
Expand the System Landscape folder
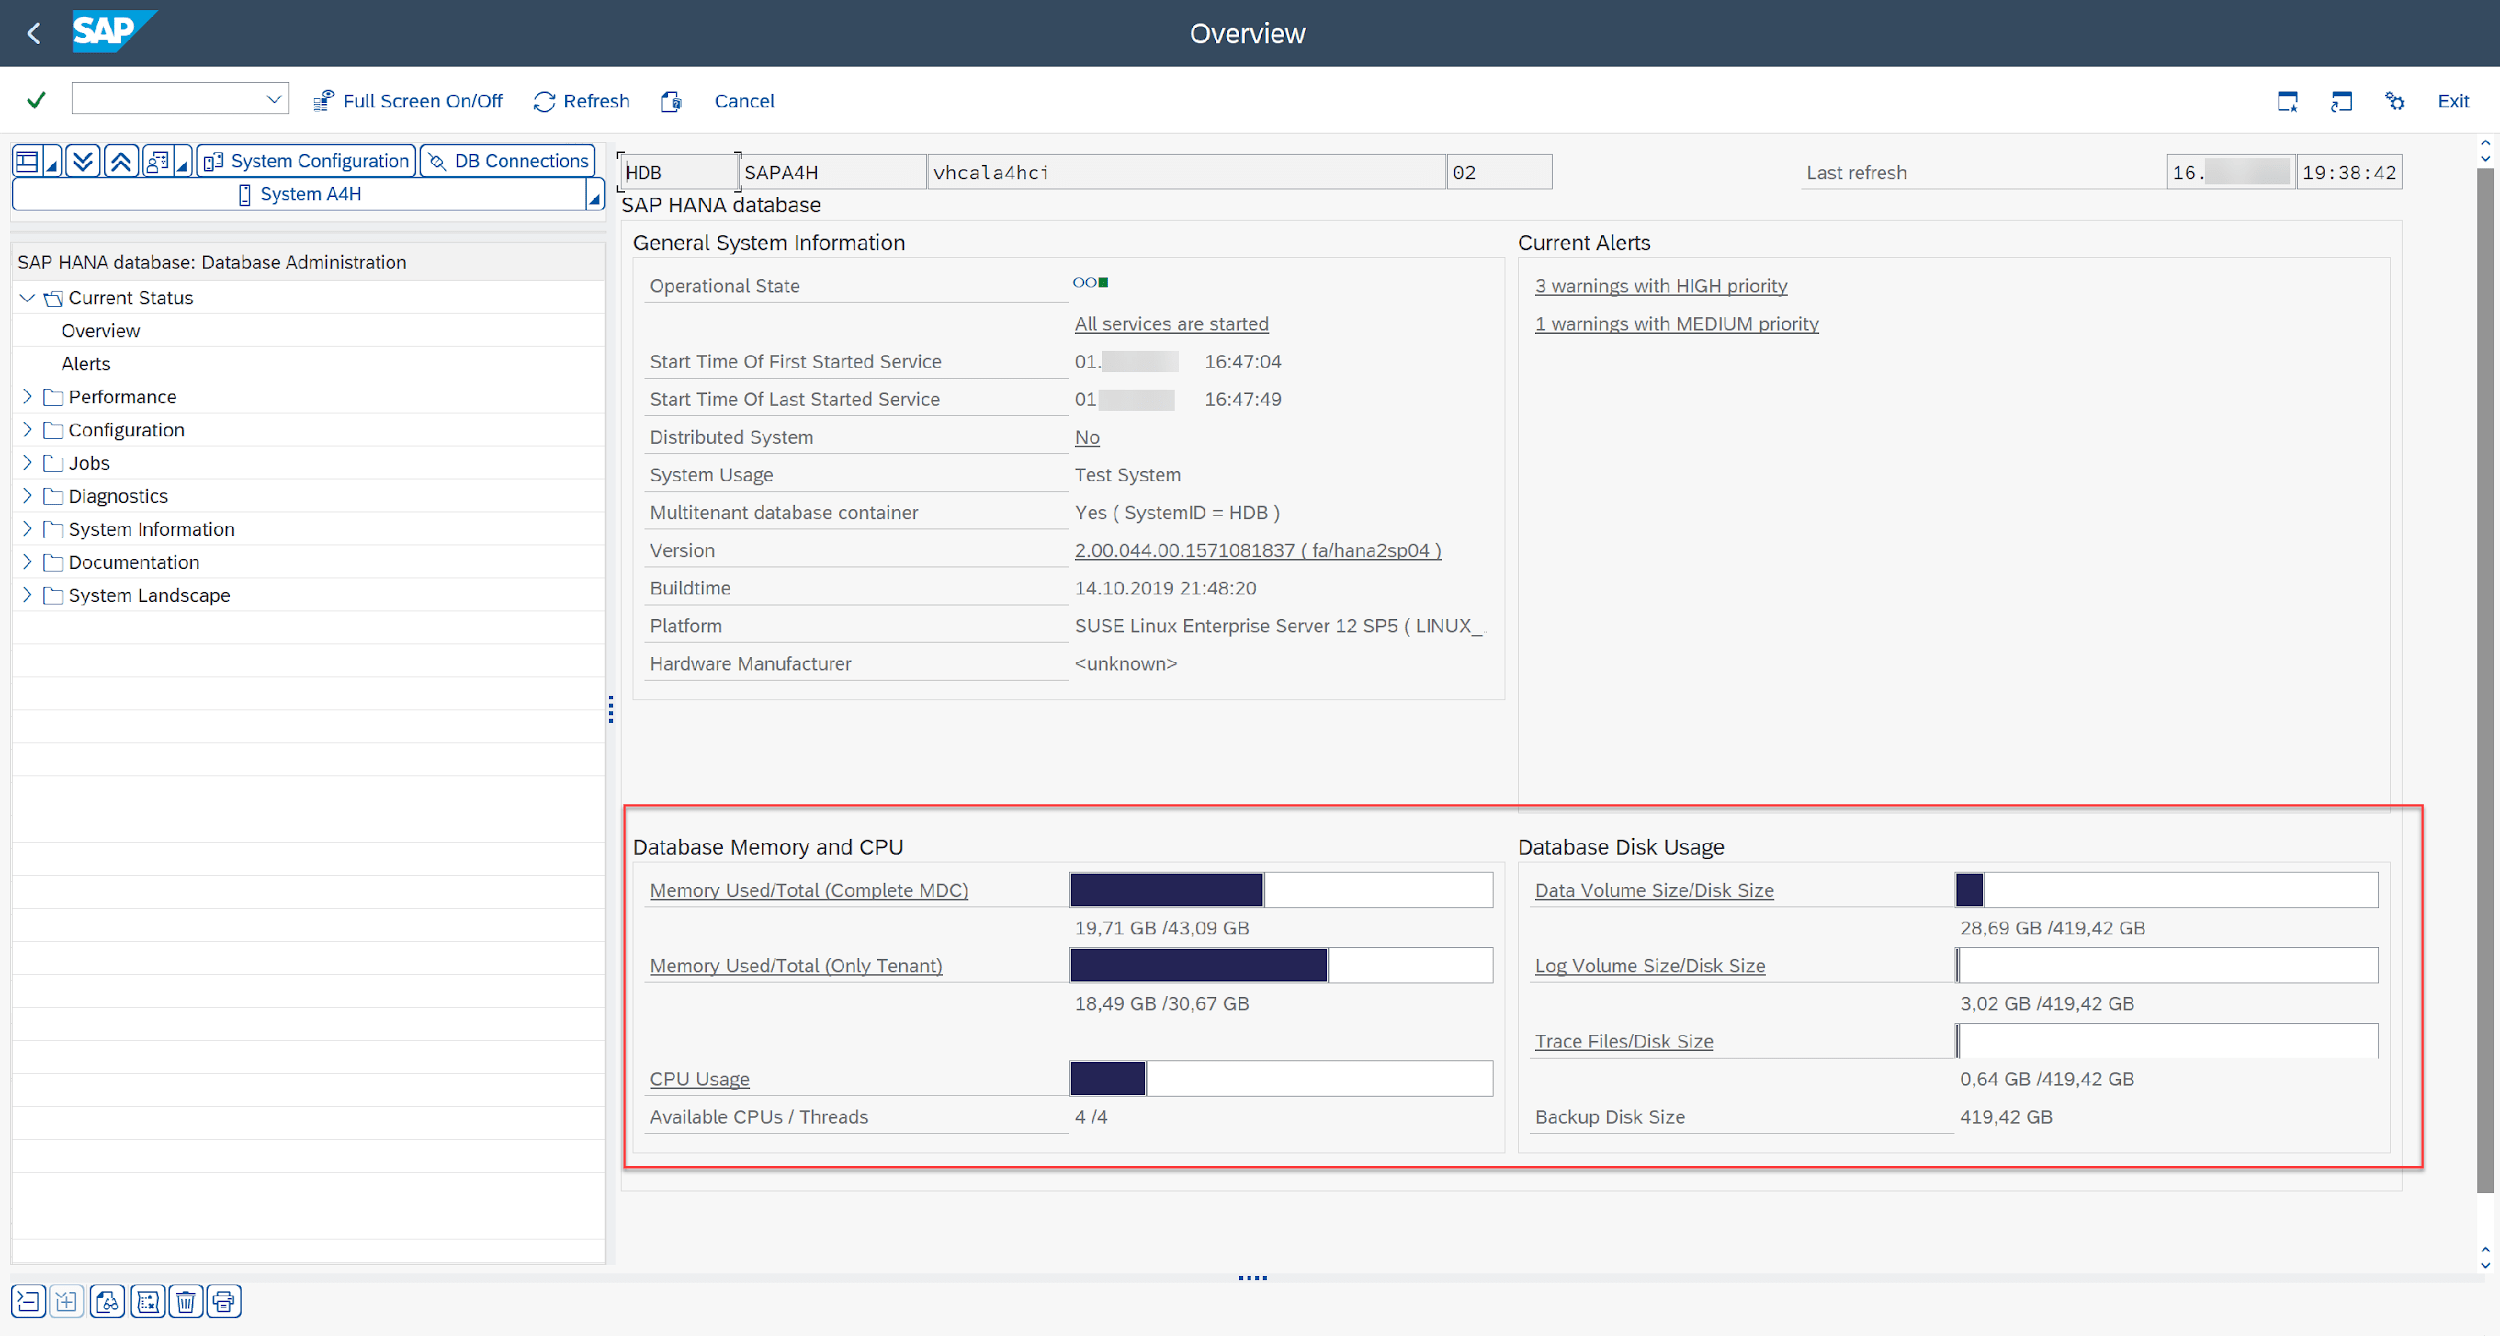[28, 594]
